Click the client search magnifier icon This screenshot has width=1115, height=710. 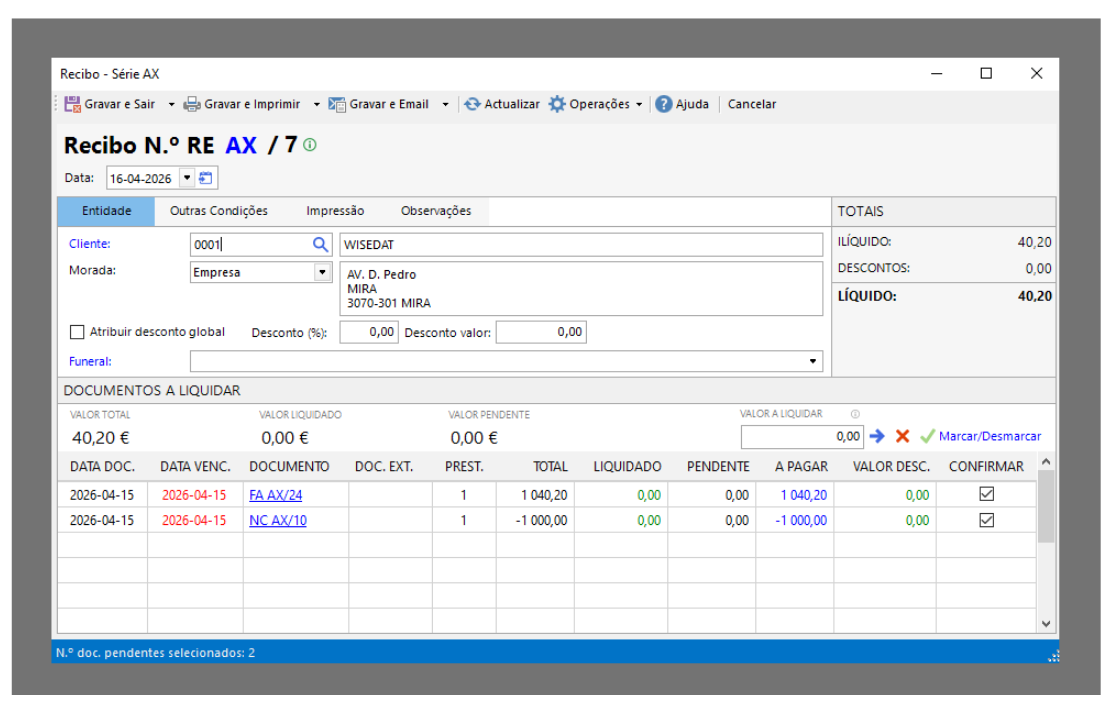click(320, 244)
